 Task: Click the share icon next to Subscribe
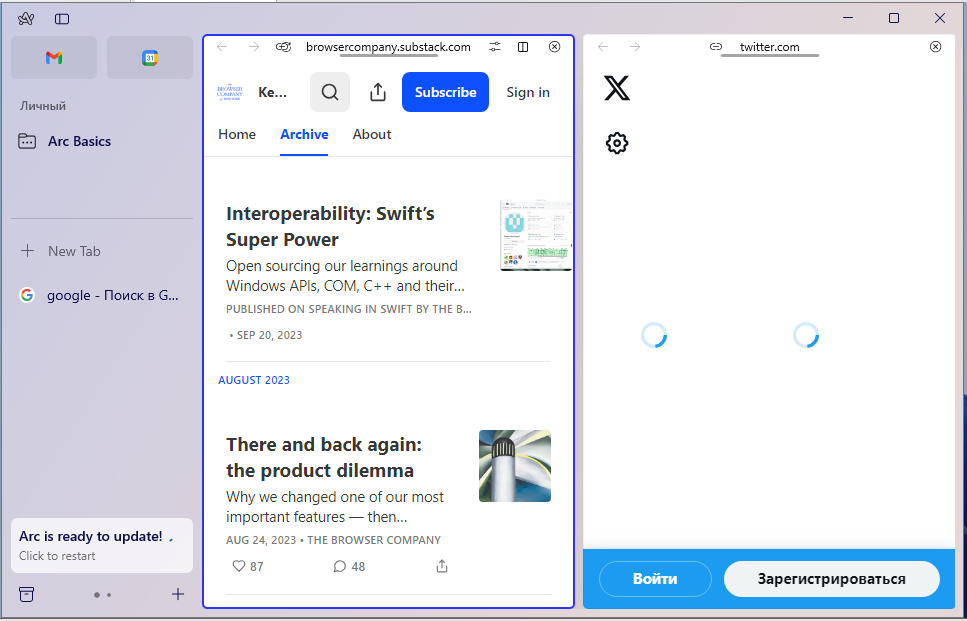pyautogui.click(x=378, y=92)
